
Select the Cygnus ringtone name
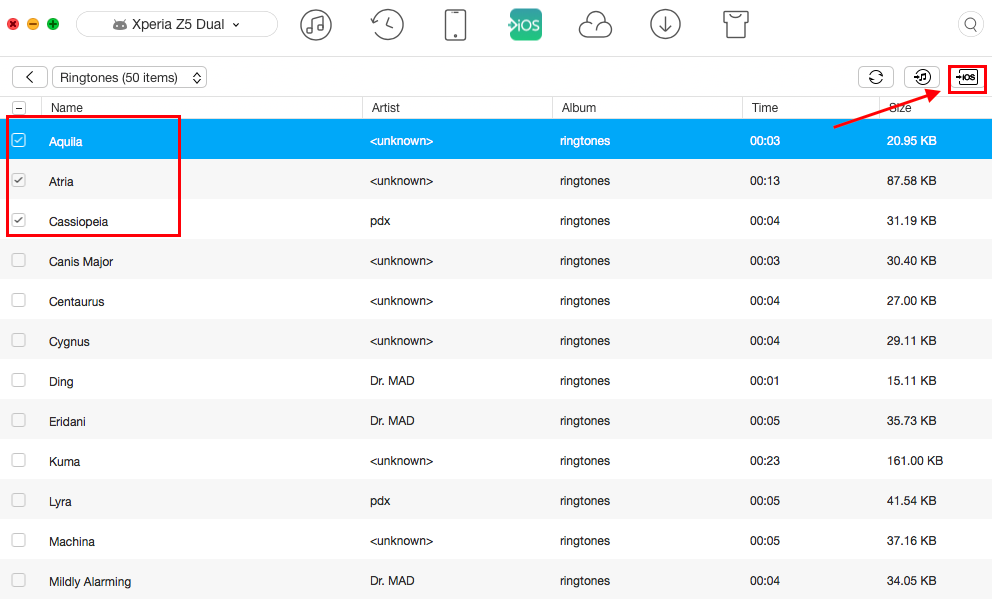pos(69,342)
